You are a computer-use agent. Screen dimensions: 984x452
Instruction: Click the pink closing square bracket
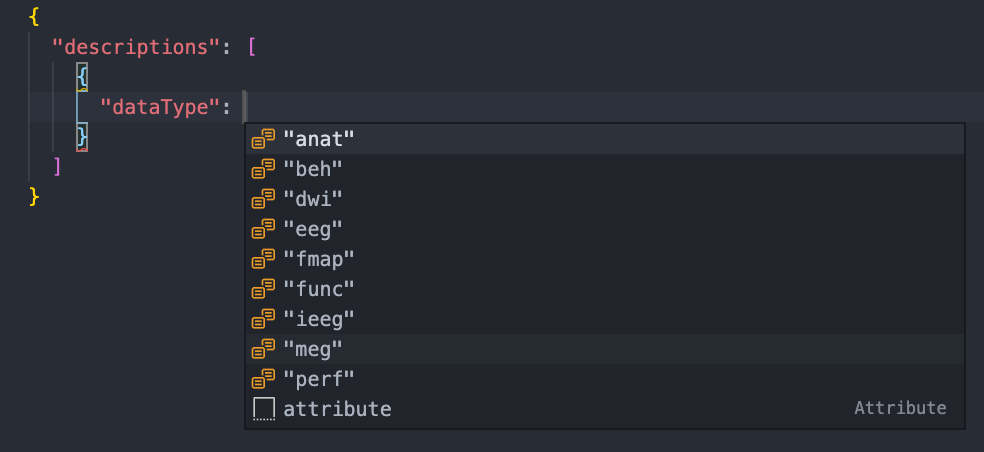pos(58,165)
